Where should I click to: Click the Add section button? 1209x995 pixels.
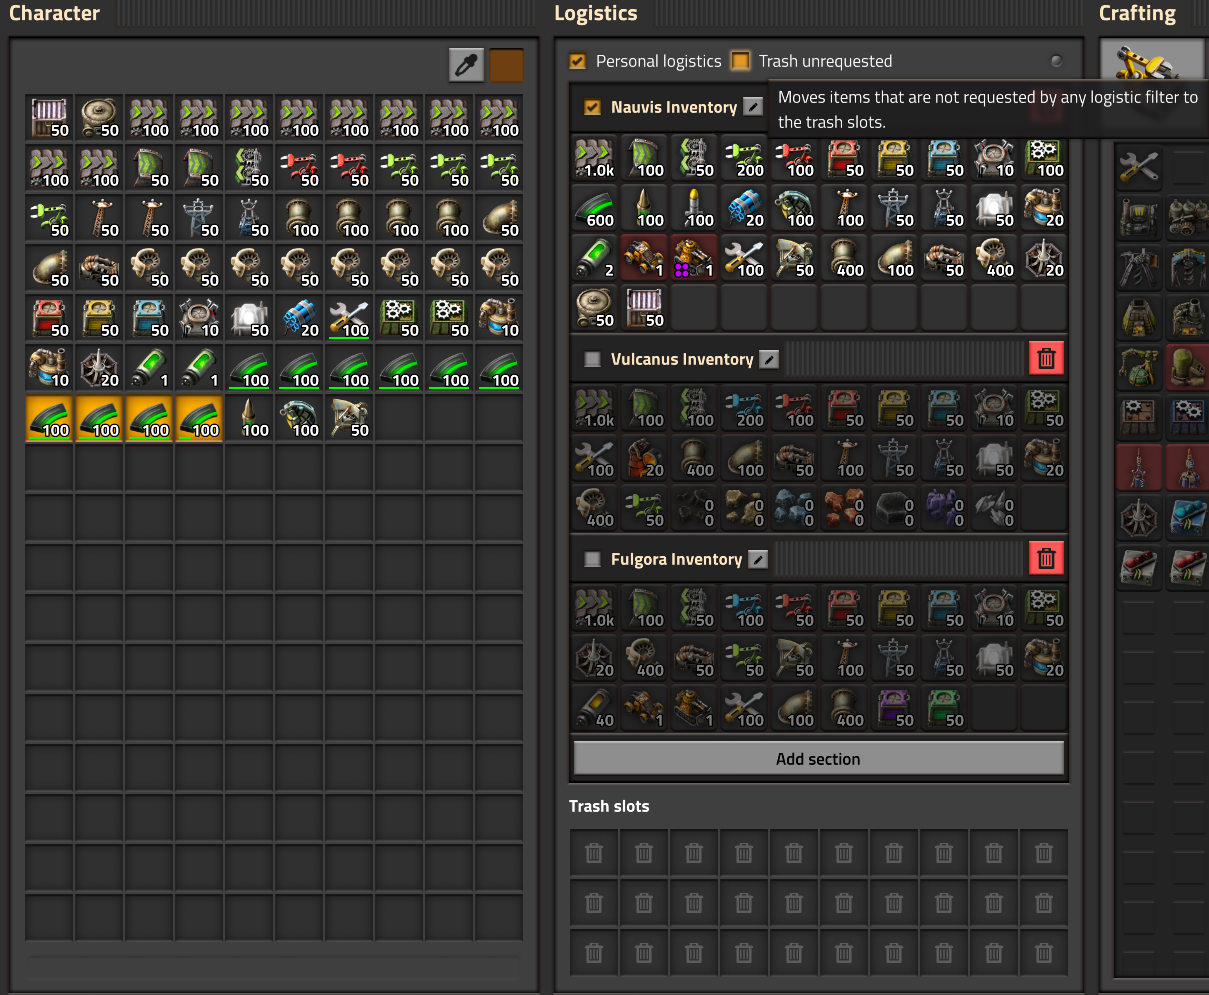coord(818,758)
